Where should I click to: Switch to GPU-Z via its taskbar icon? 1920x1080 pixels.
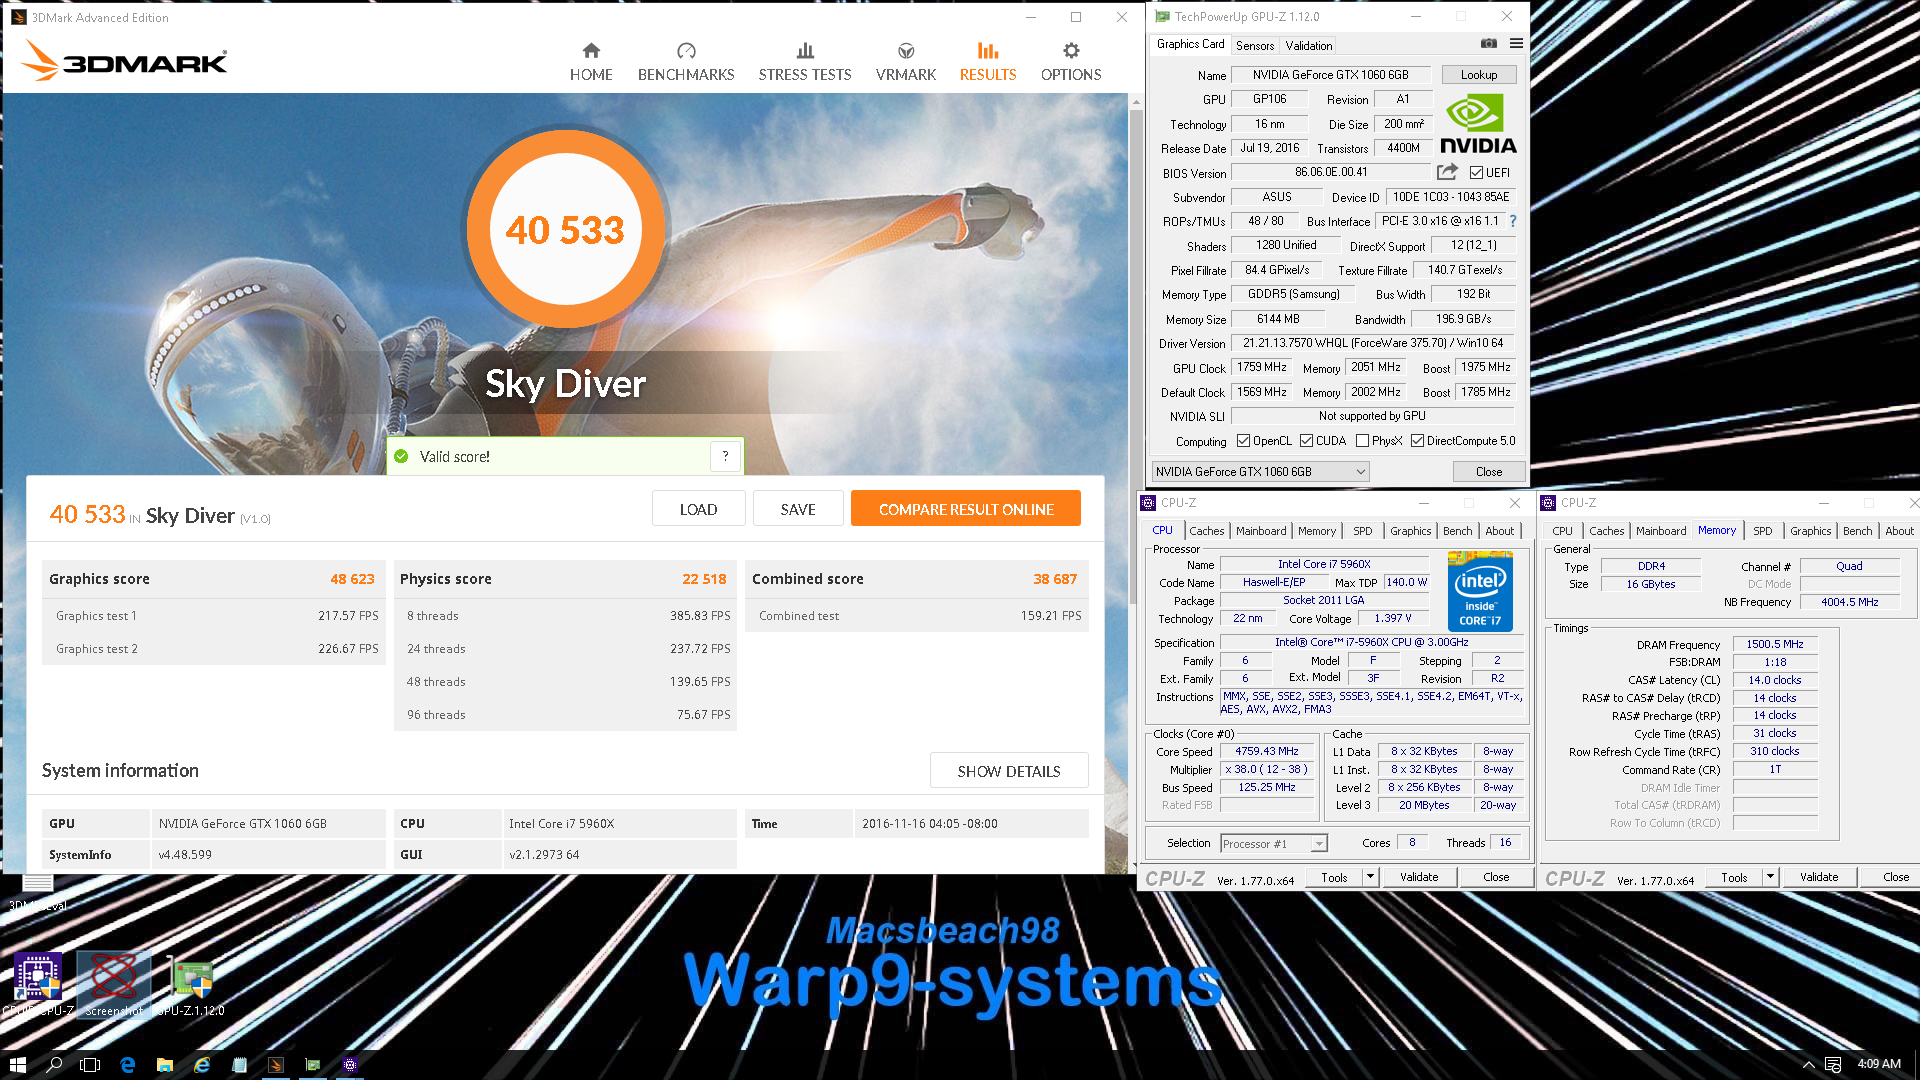point(313,1065)
